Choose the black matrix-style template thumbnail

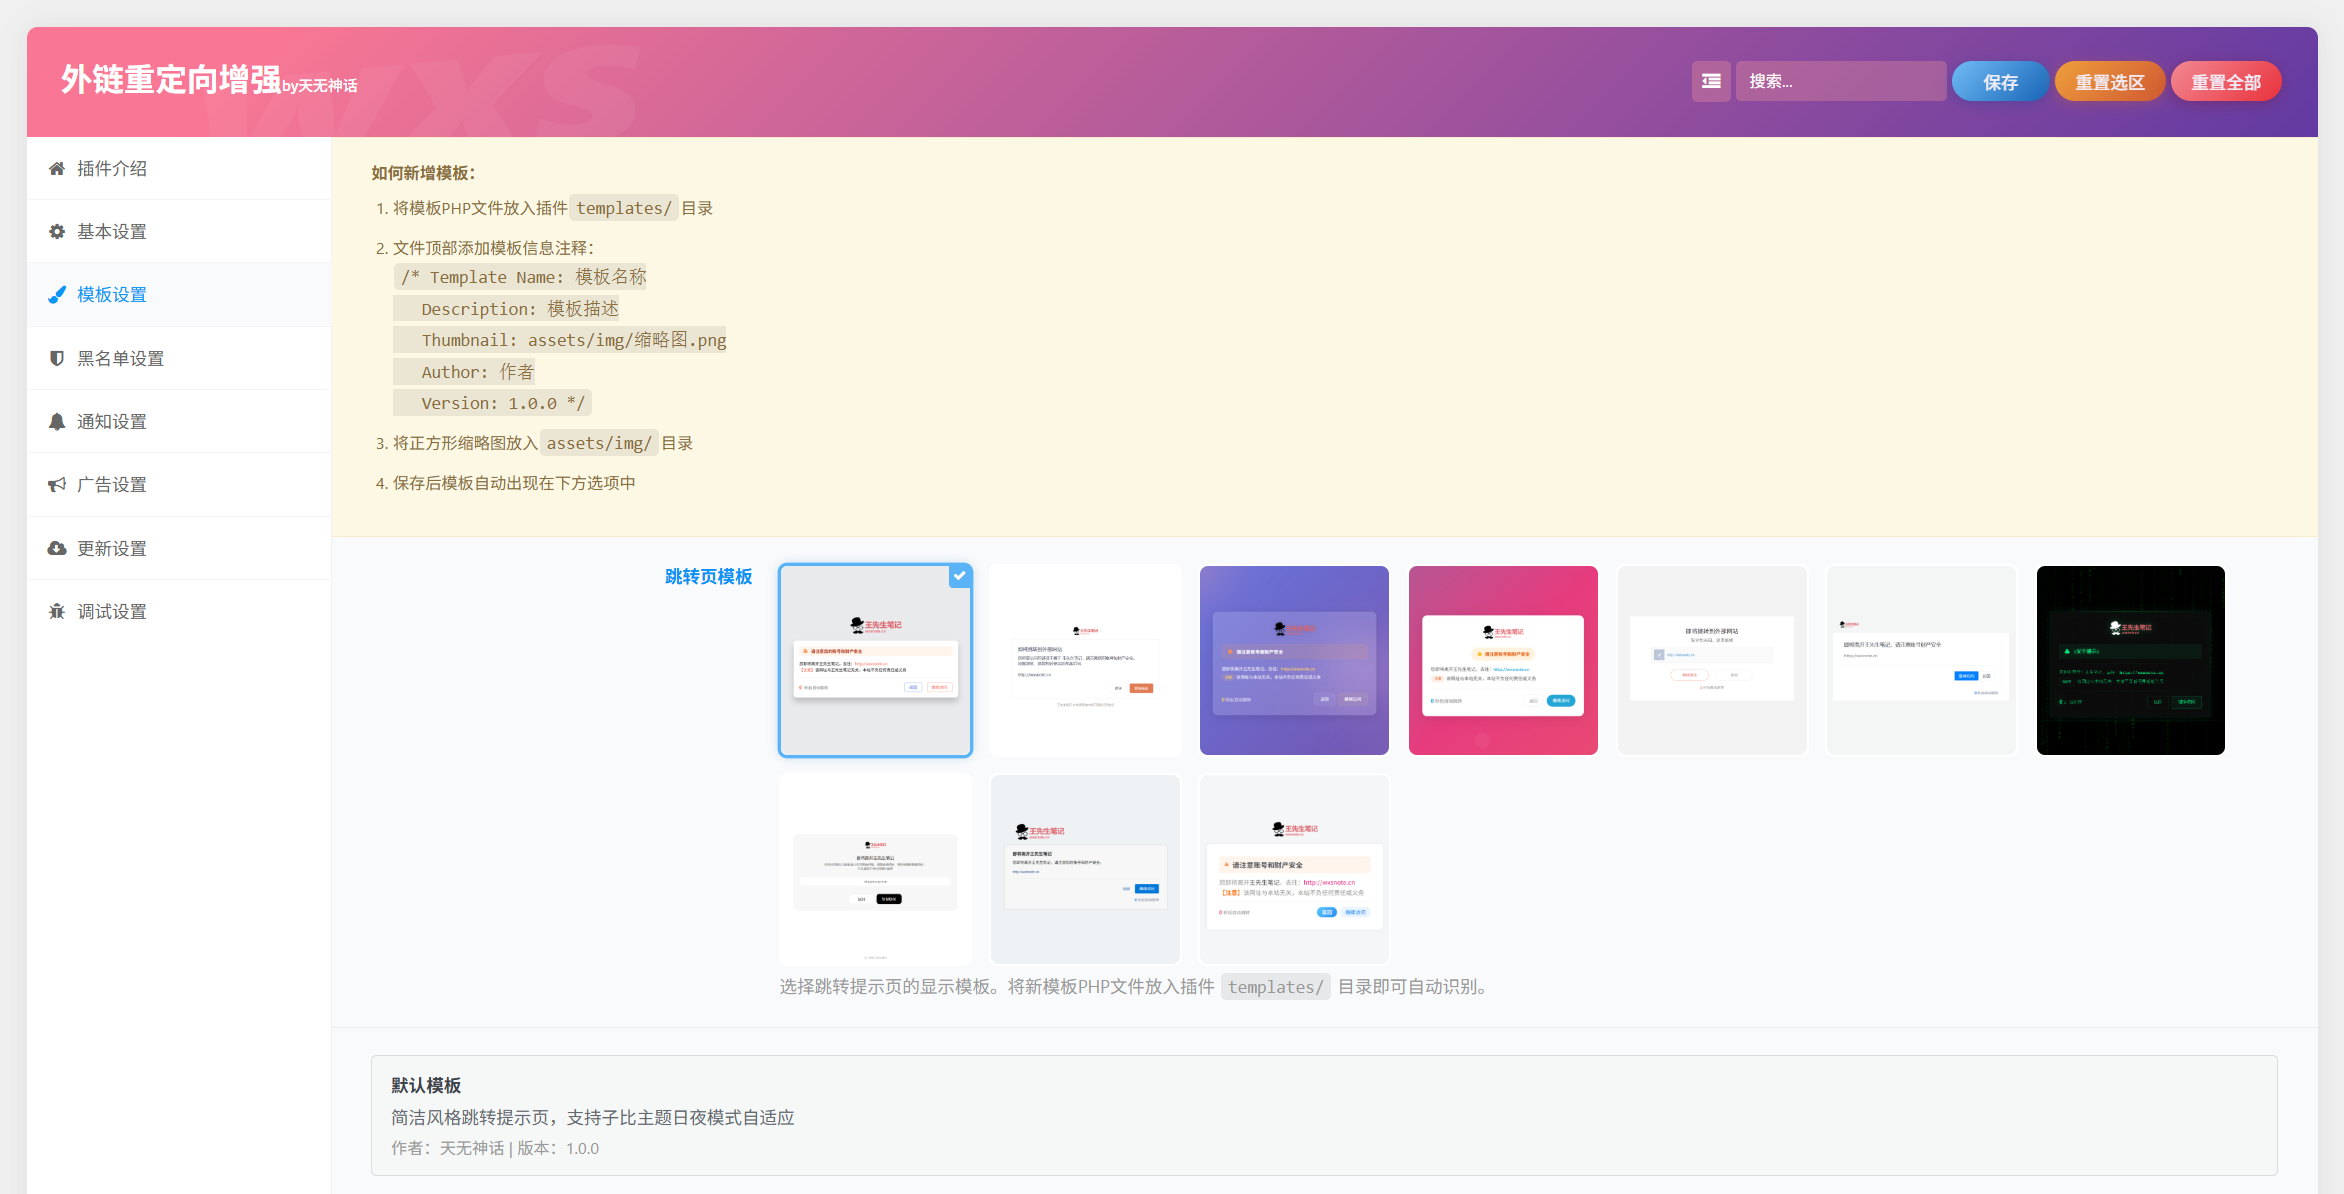2131,660
